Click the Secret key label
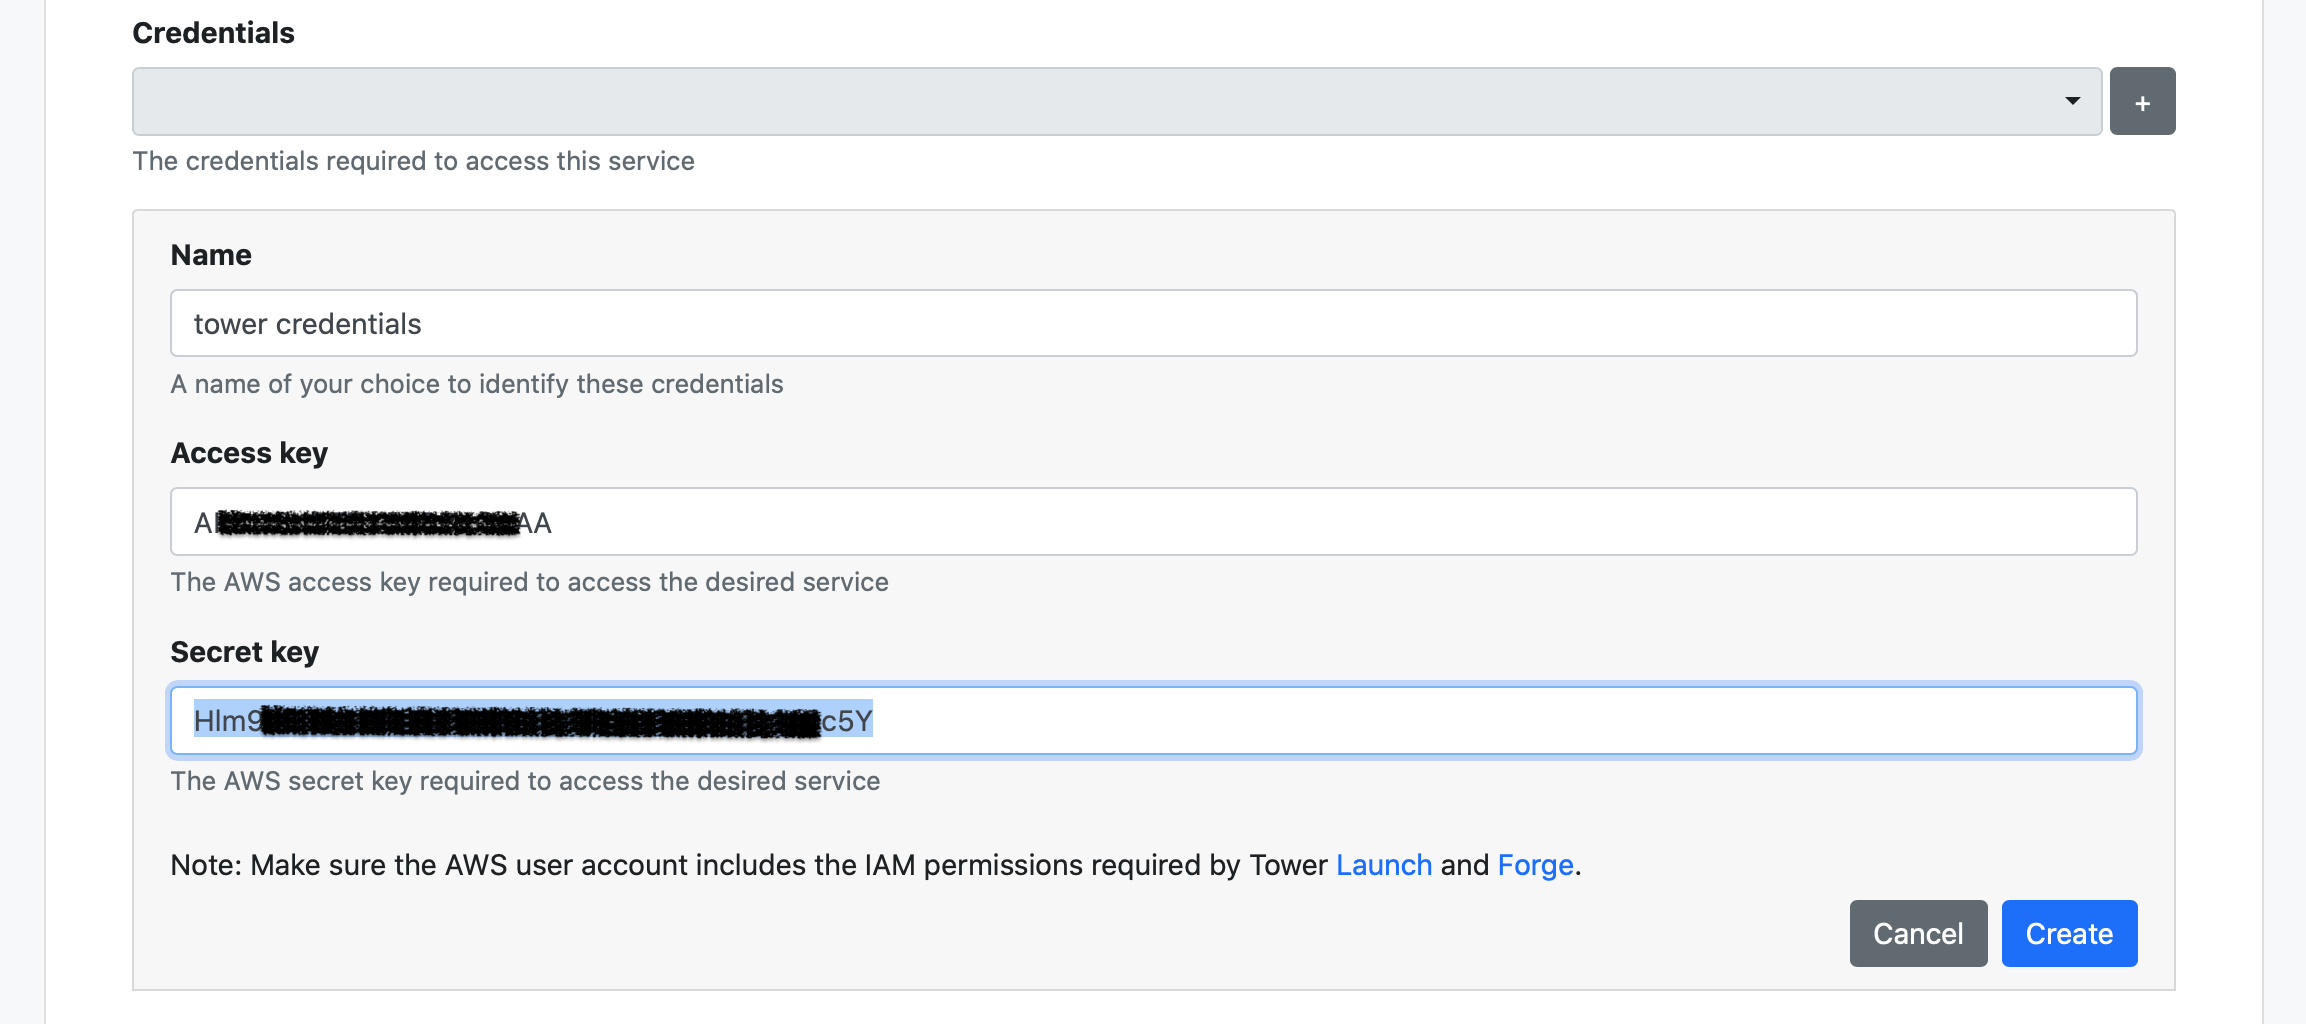 [x=244, y=652]
